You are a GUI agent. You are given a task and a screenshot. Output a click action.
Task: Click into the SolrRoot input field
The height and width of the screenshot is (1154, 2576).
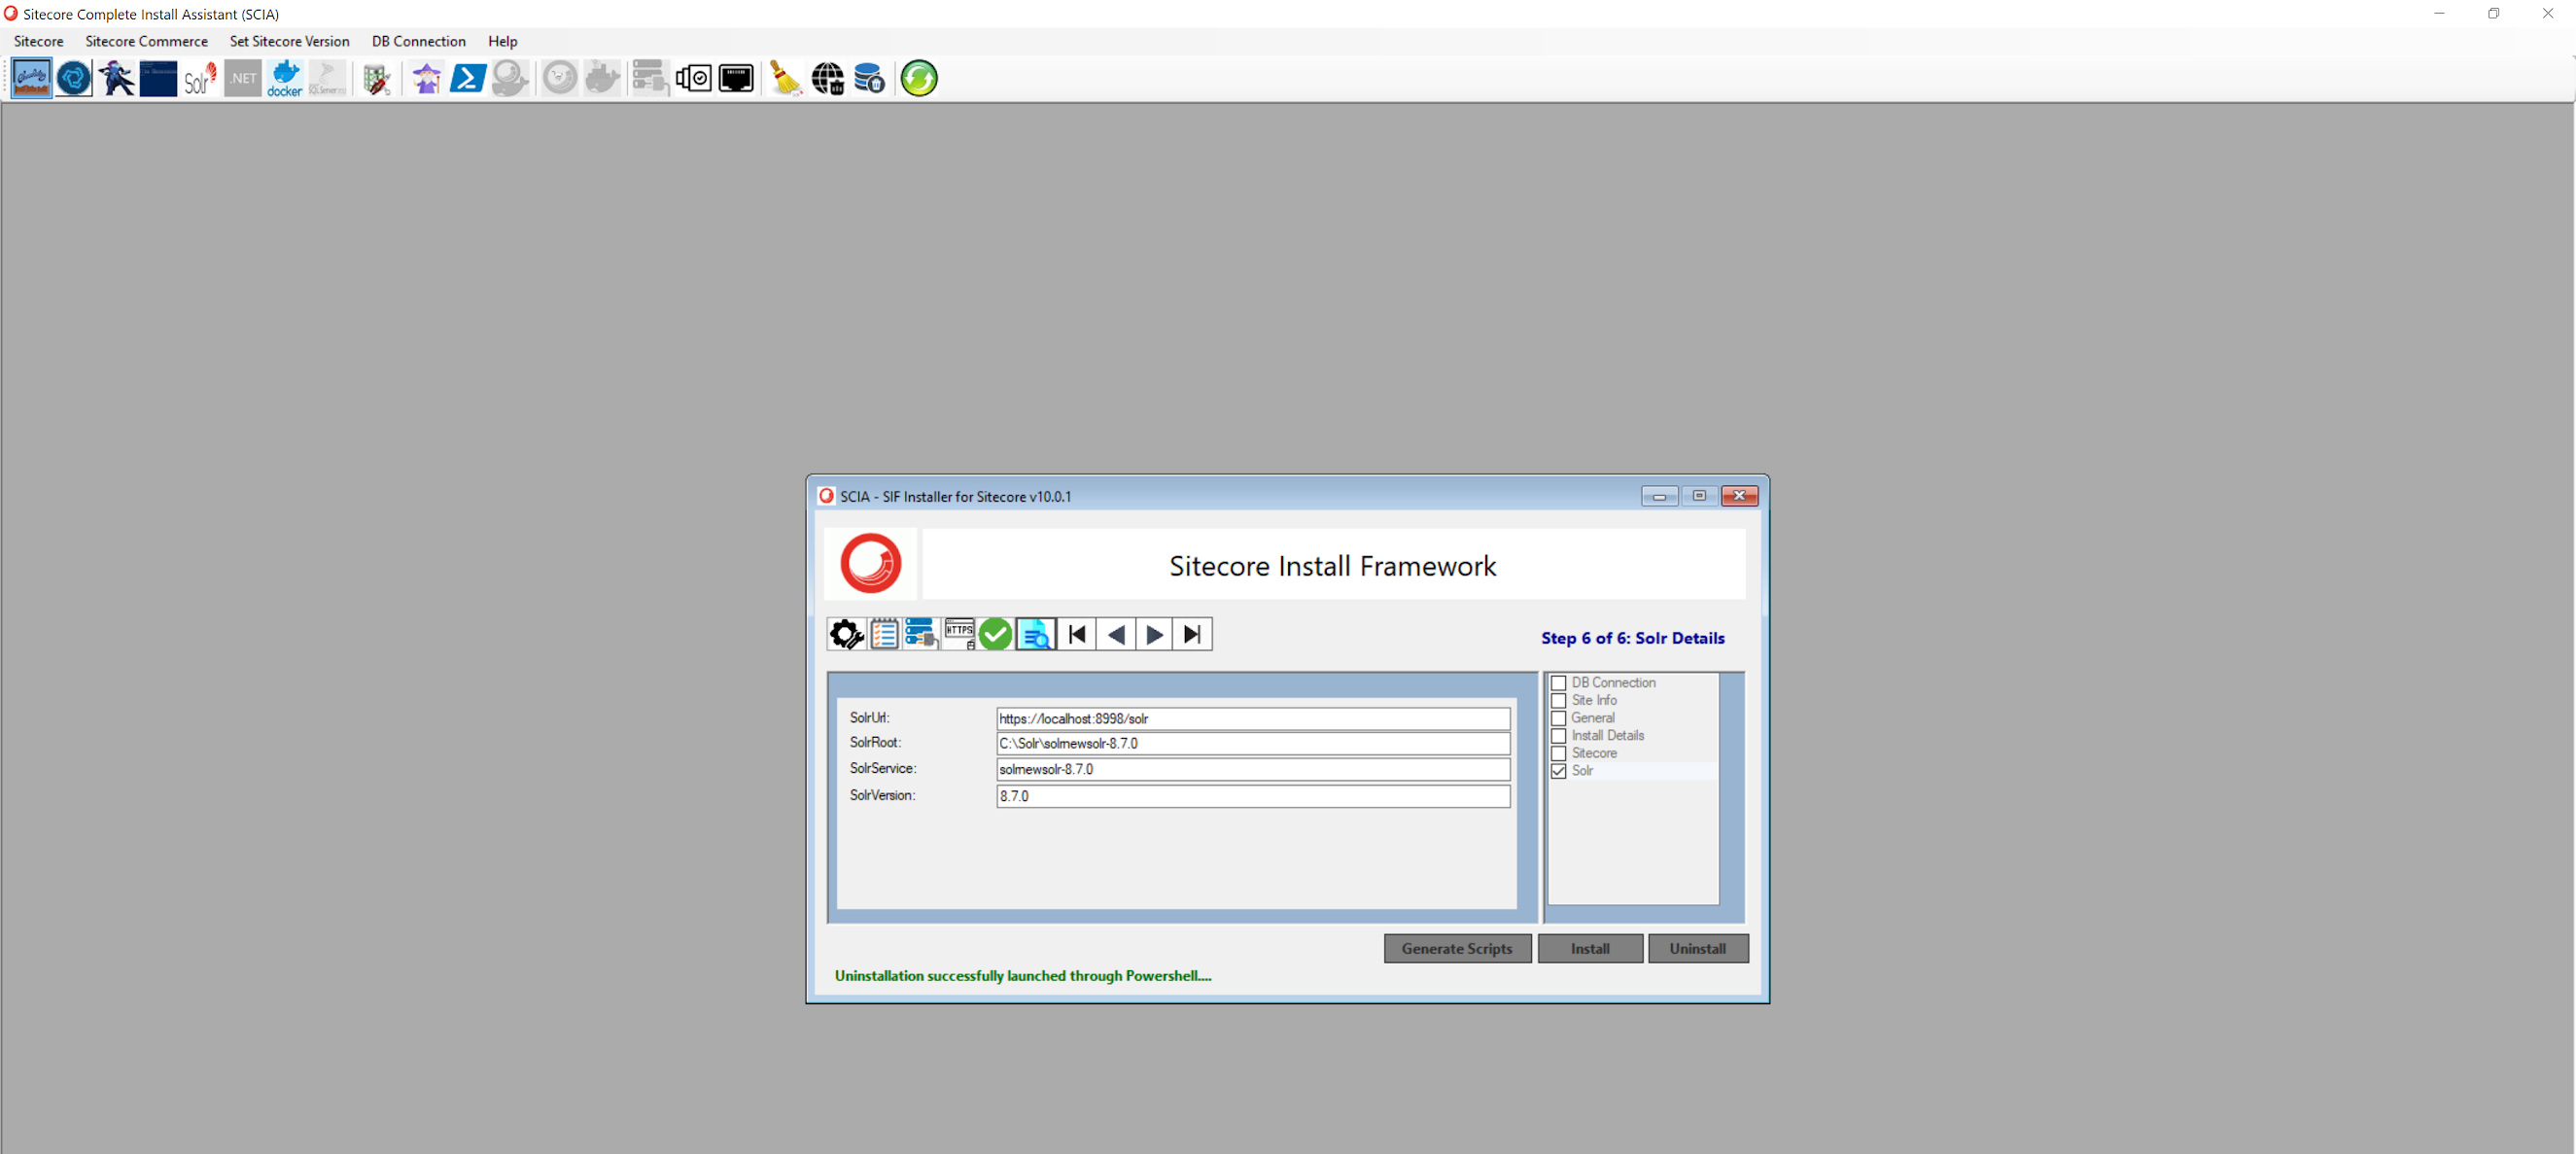click(1253, 743)
